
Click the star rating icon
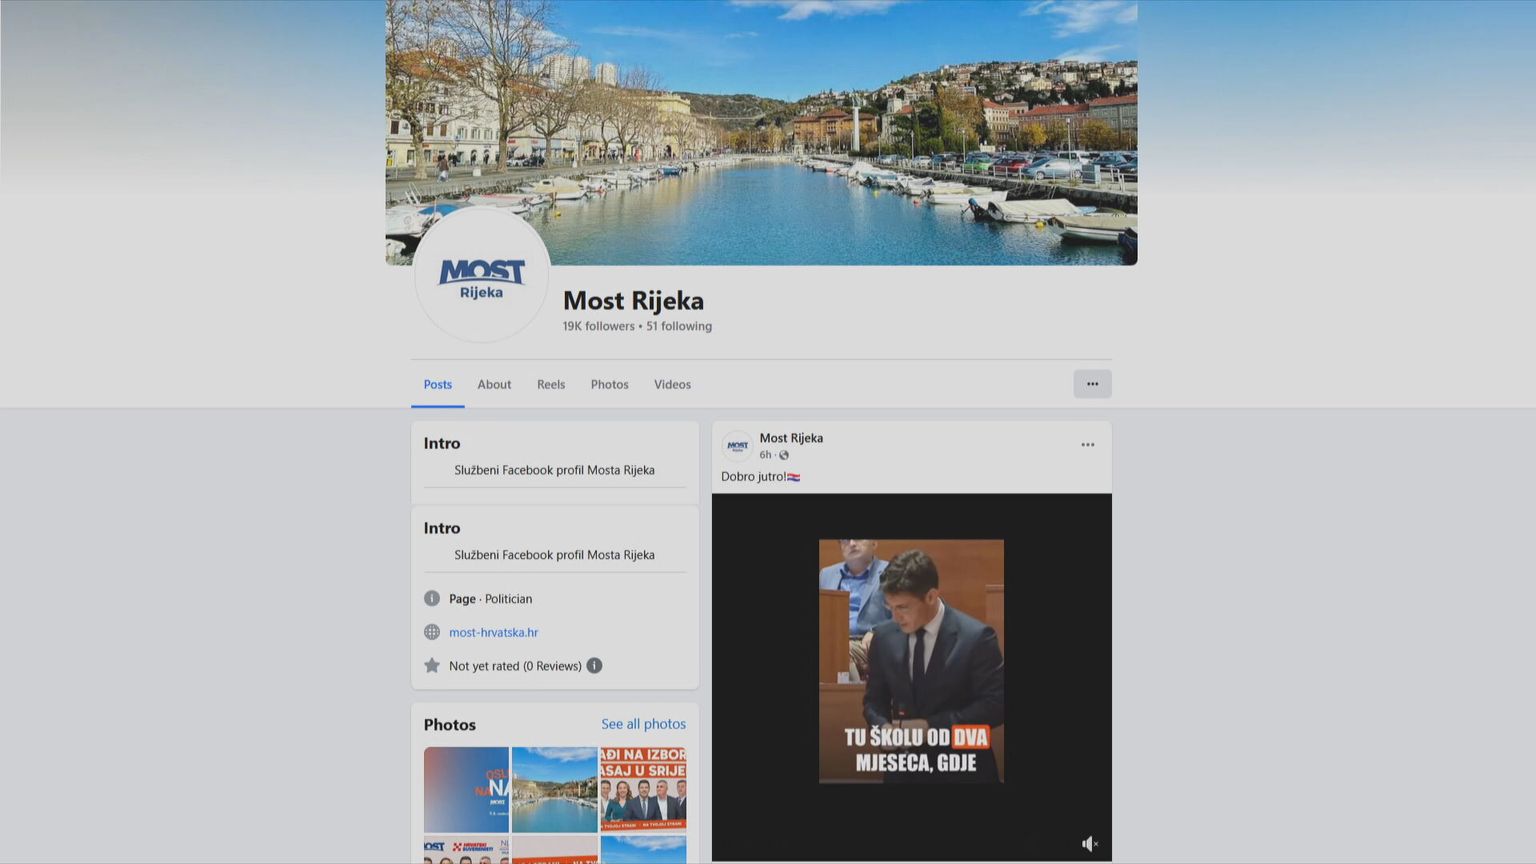432,666
